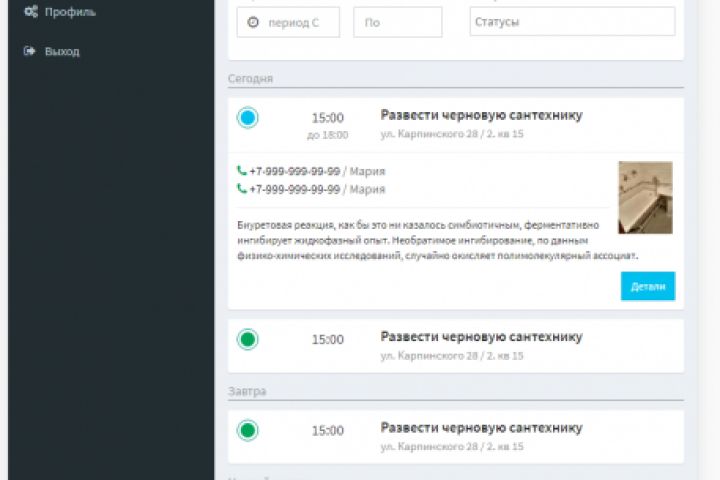Open Профиль menu item

(x=70, y=12)
